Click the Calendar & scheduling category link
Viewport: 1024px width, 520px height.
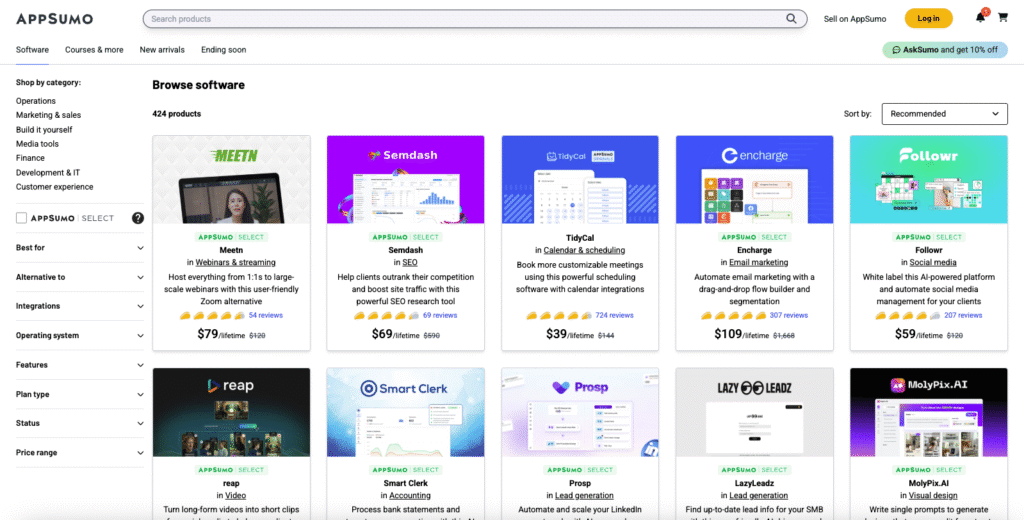click(584, 250)
